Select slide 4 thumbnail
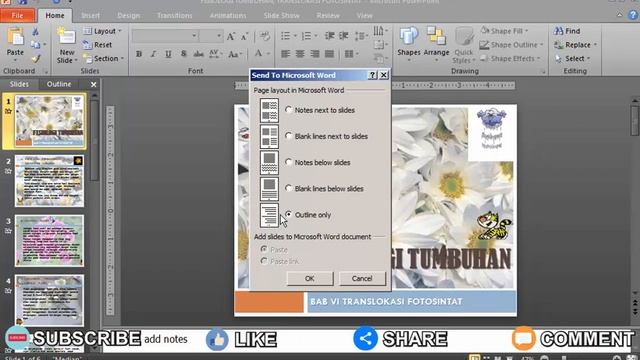The height and width of the screenshot is (360, 640). (x=49, y=301)
